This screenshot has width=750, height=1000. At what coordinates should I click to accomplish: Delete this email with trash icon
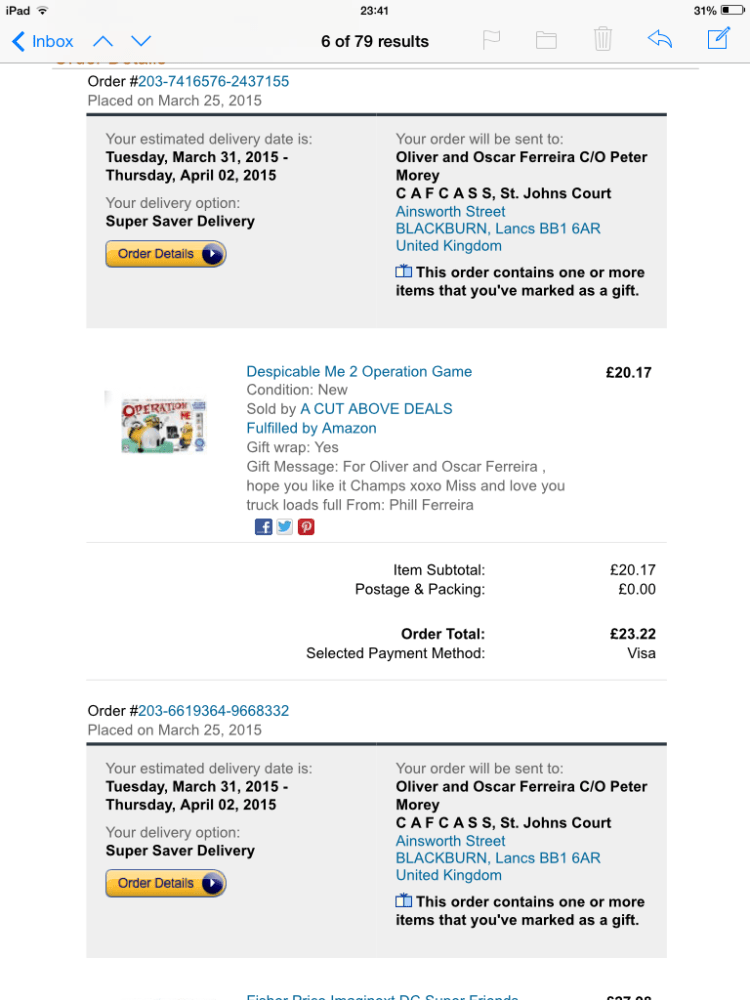[603, 40]
